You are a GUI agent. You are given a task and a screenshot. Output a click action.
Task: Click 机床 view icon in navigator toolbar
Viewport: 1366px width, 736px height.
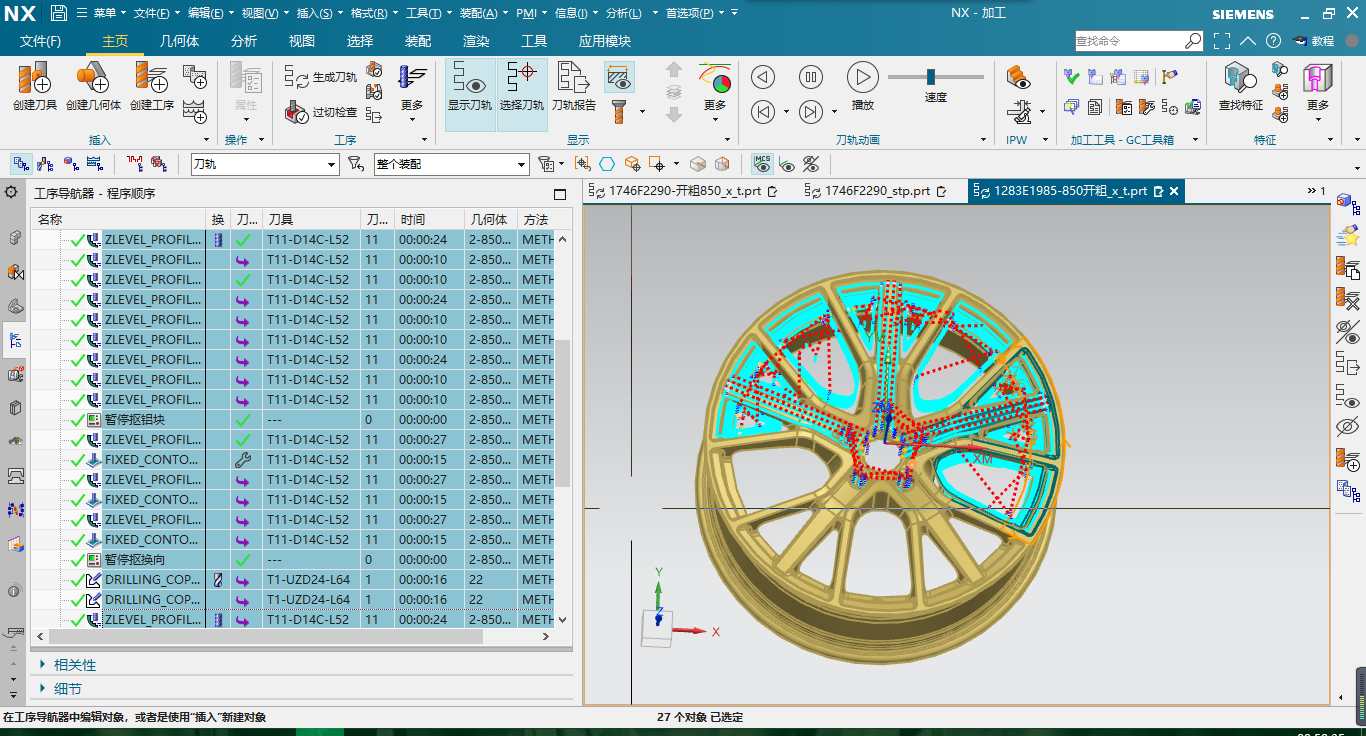pos(45,164)
